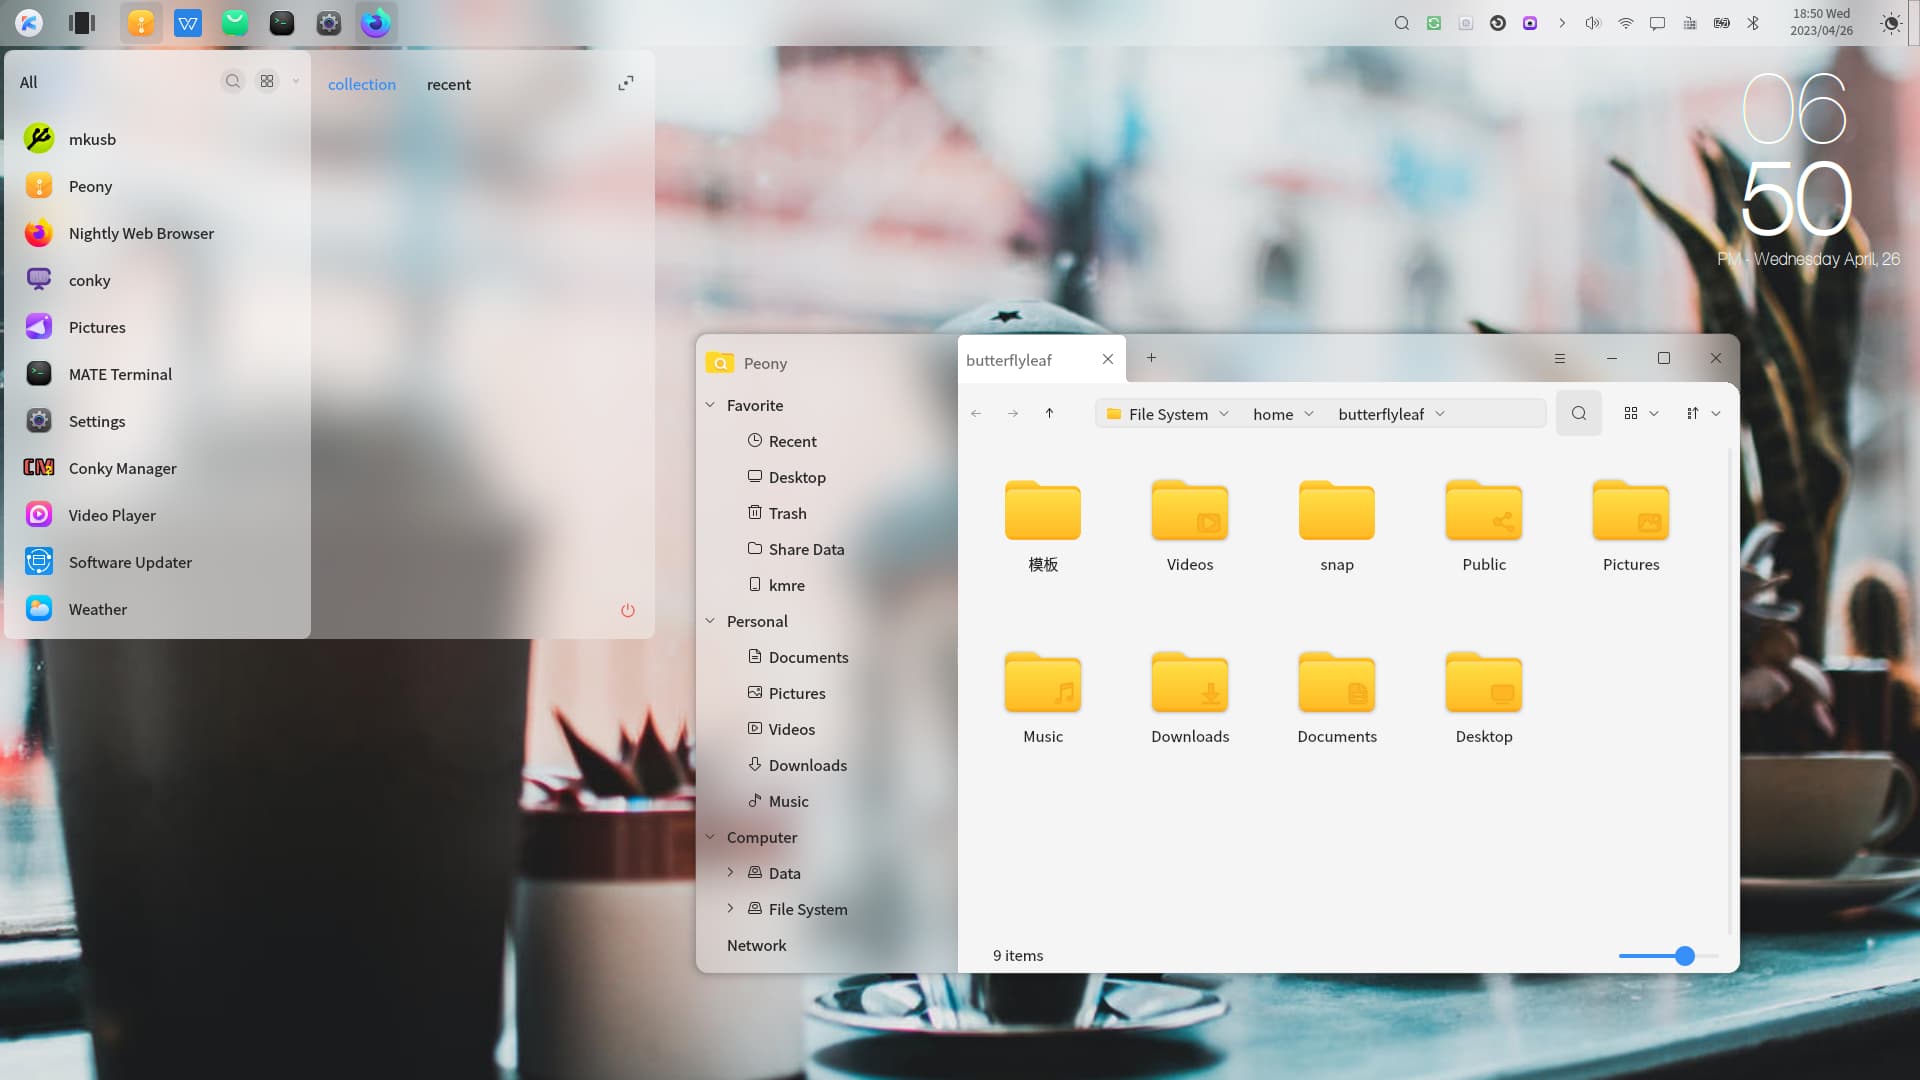Open the Peony hamburger options menu

1559,358
